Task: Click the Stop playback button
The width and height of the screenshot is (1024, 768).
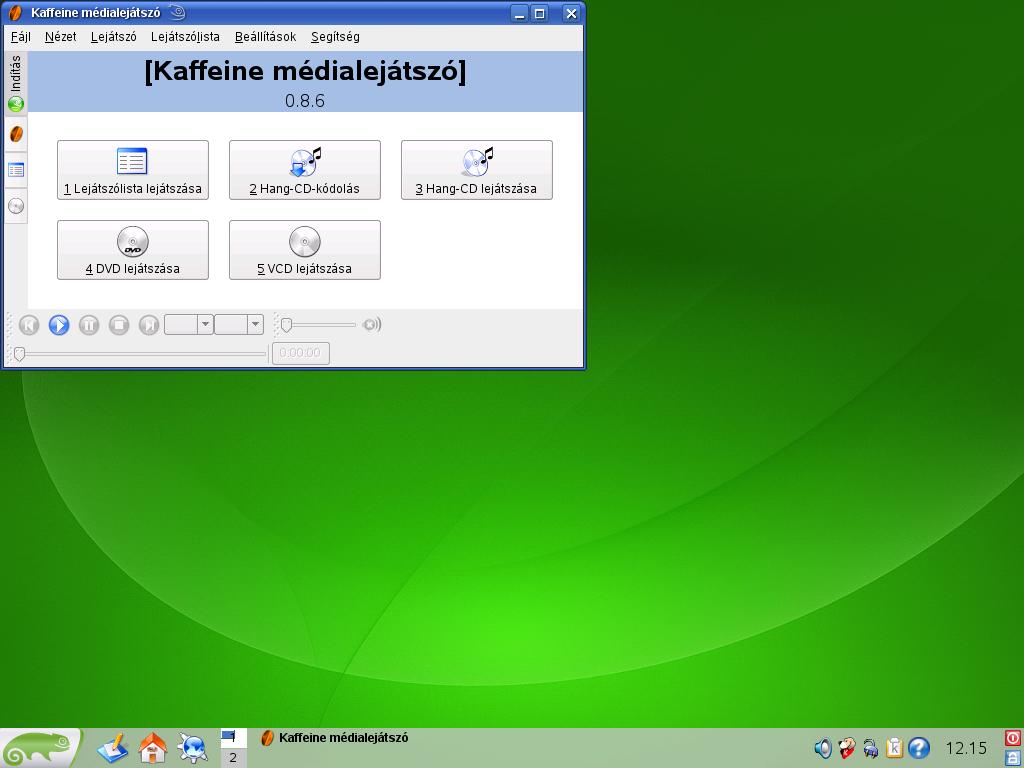Action: 119,325
